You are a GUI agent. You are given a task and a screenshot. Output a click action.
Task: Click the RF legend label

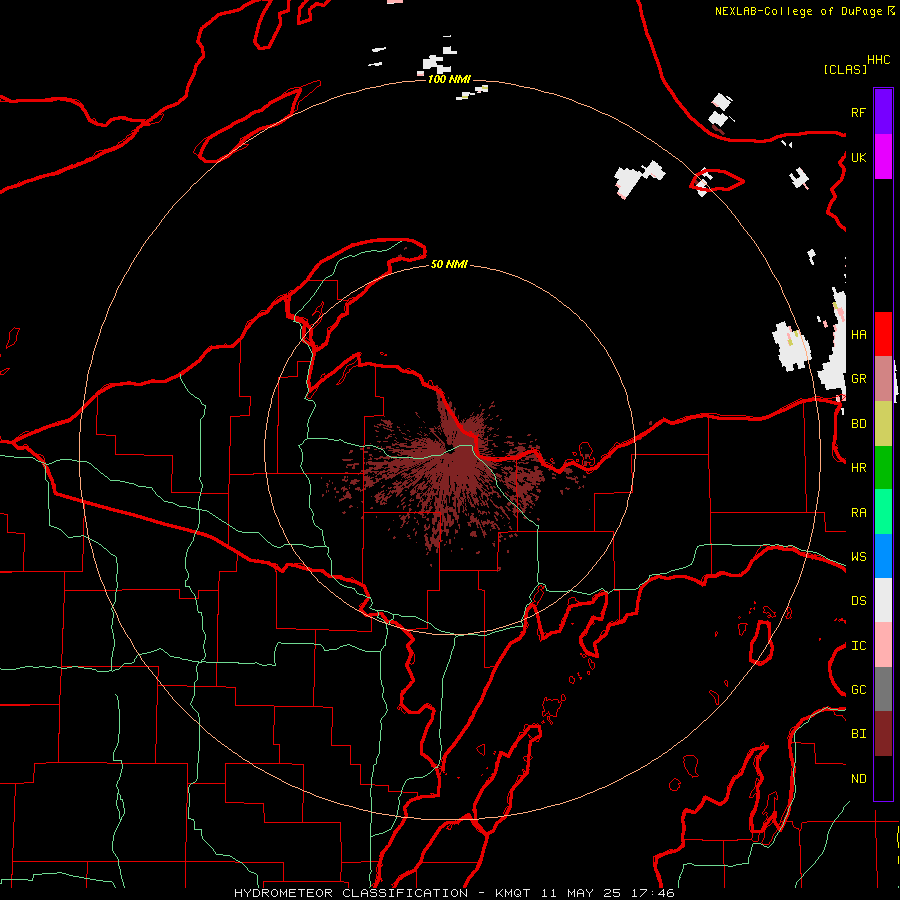point(858,112)
